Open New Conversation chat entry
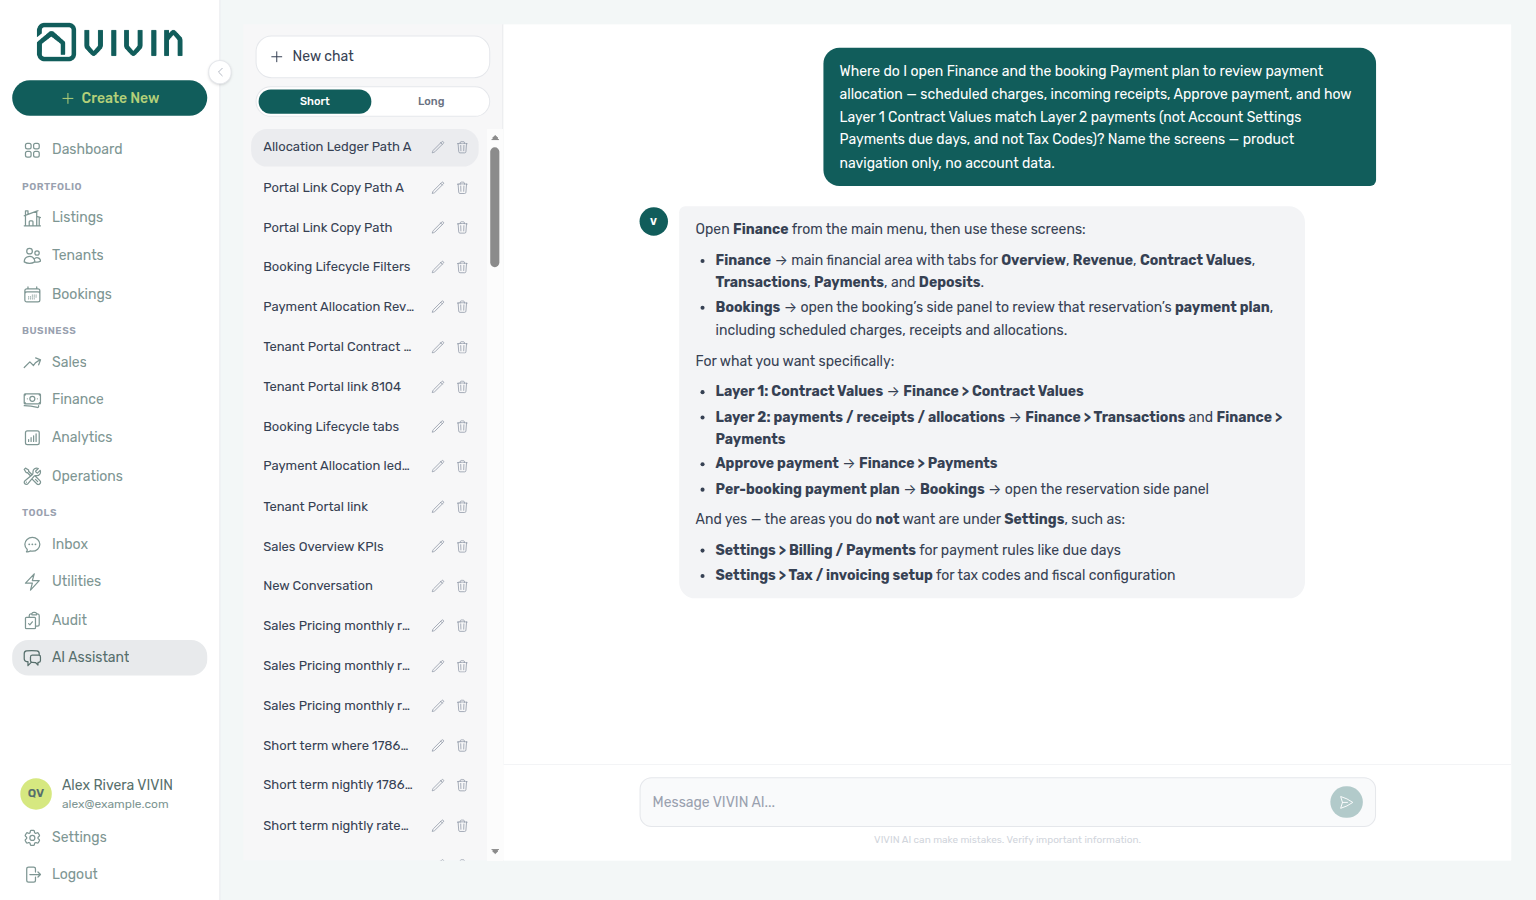This screenshot has height=900, width=1536. (318, 586)
